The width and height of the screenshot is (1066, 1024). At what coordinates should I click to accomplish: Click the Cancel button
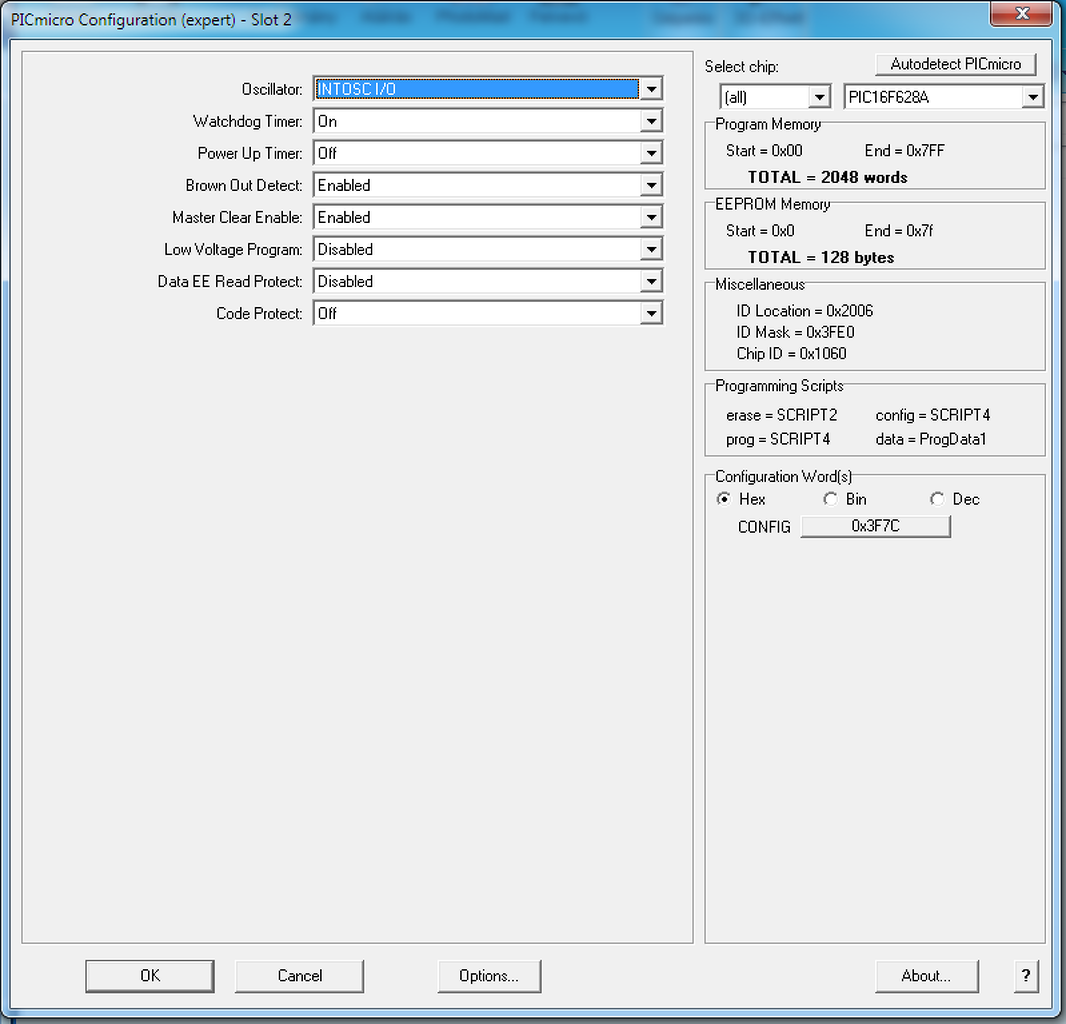[x=299, y=976]
